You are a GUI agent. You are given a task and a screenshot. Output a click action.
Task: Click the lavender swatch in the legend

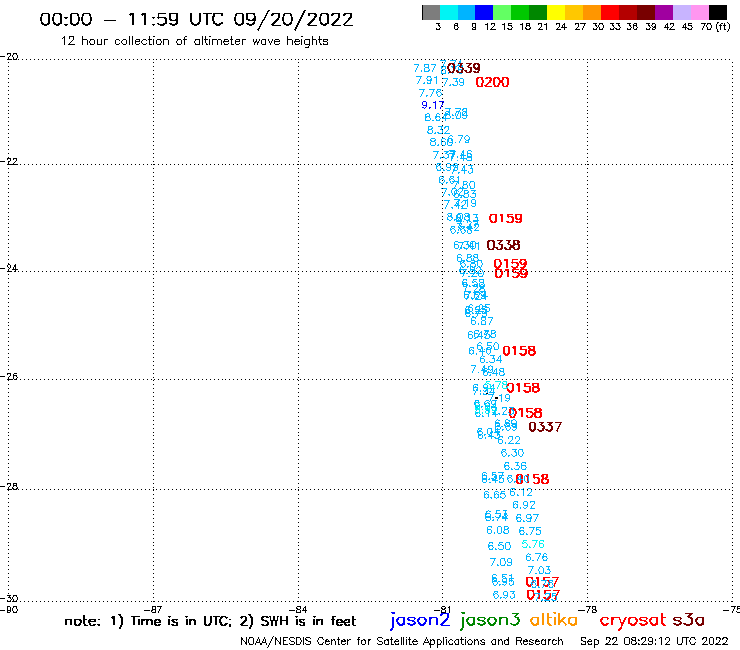(x=681, y=12)
